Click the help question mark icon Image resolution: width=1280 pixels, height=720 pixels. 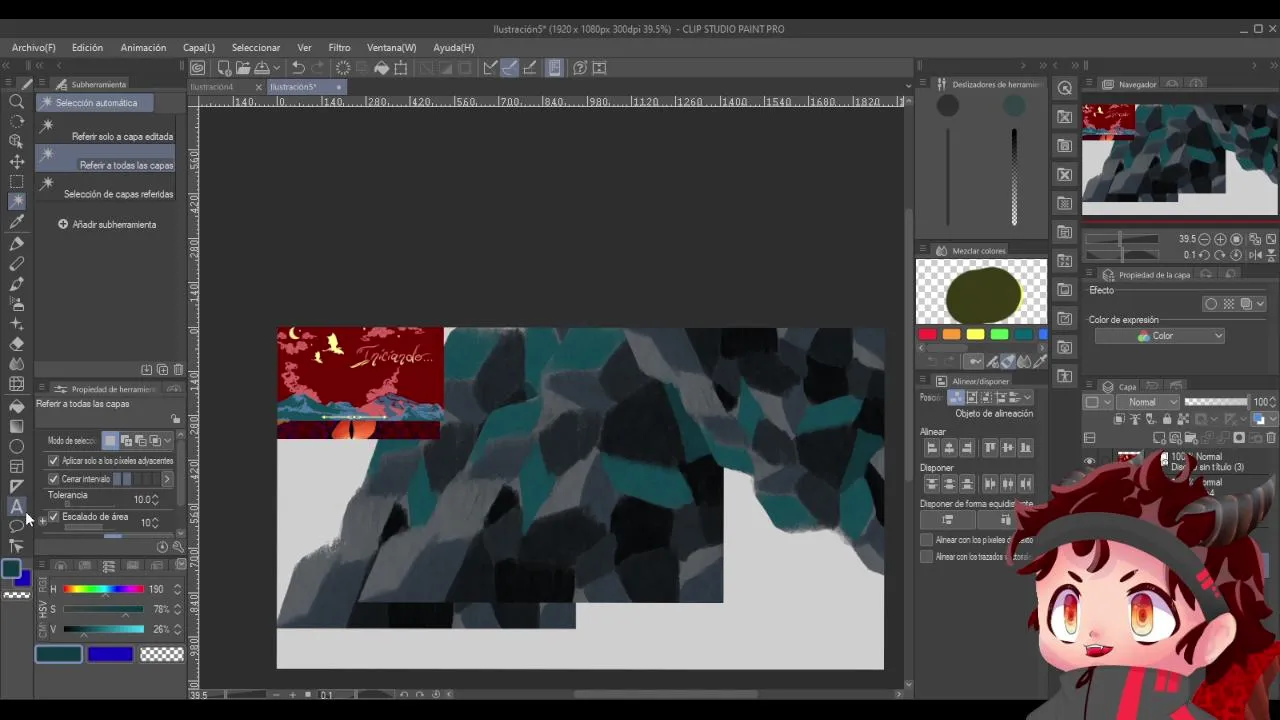point(579,68)
